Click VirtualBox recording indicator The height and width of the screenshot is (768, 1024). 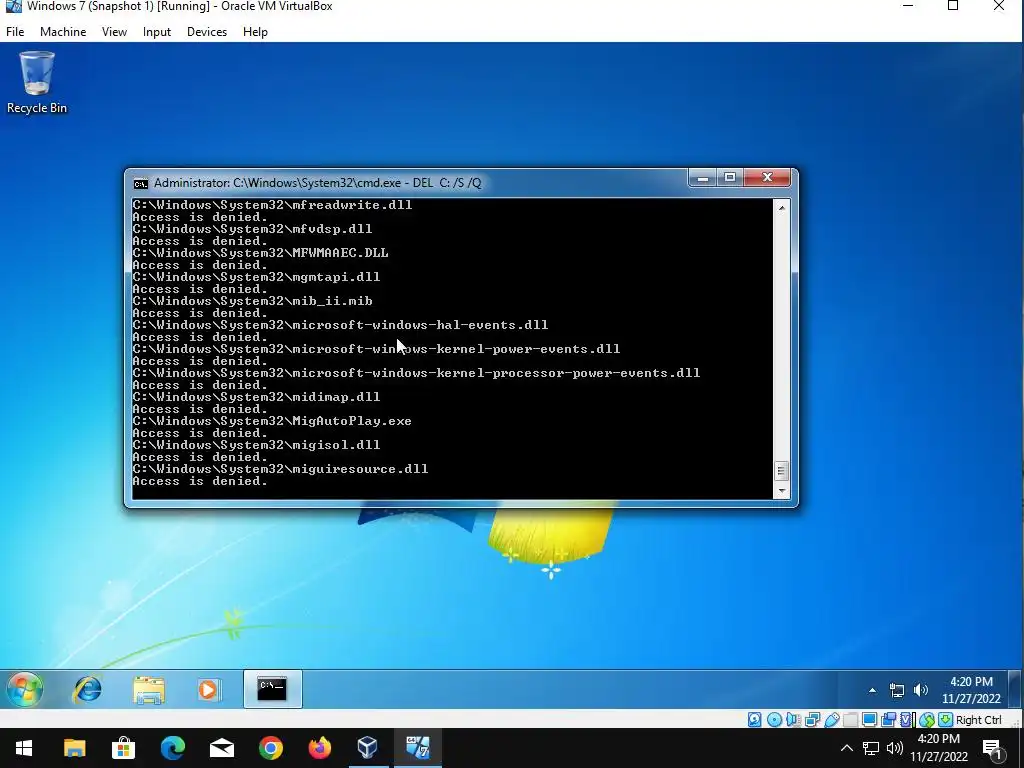(888, 720)
